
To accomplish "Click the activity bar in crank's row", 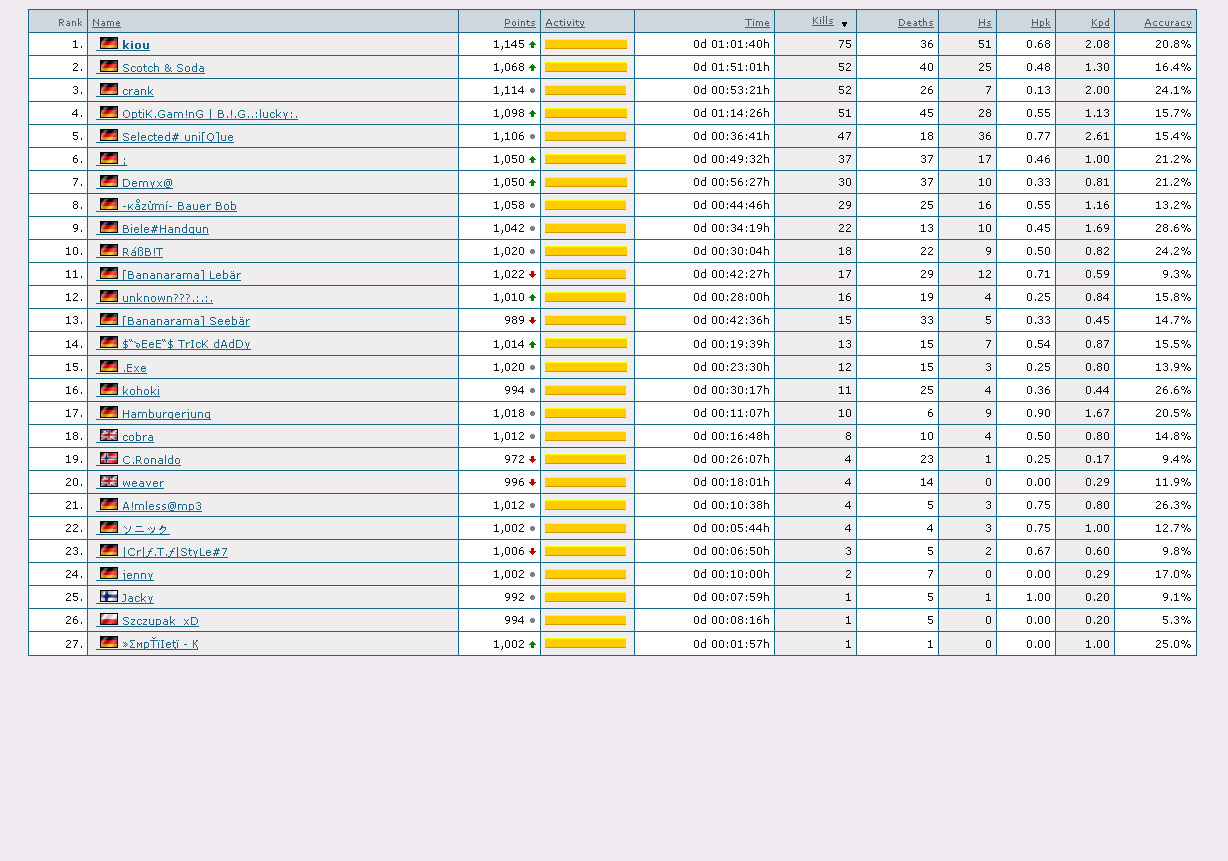I will pos(586,91).
